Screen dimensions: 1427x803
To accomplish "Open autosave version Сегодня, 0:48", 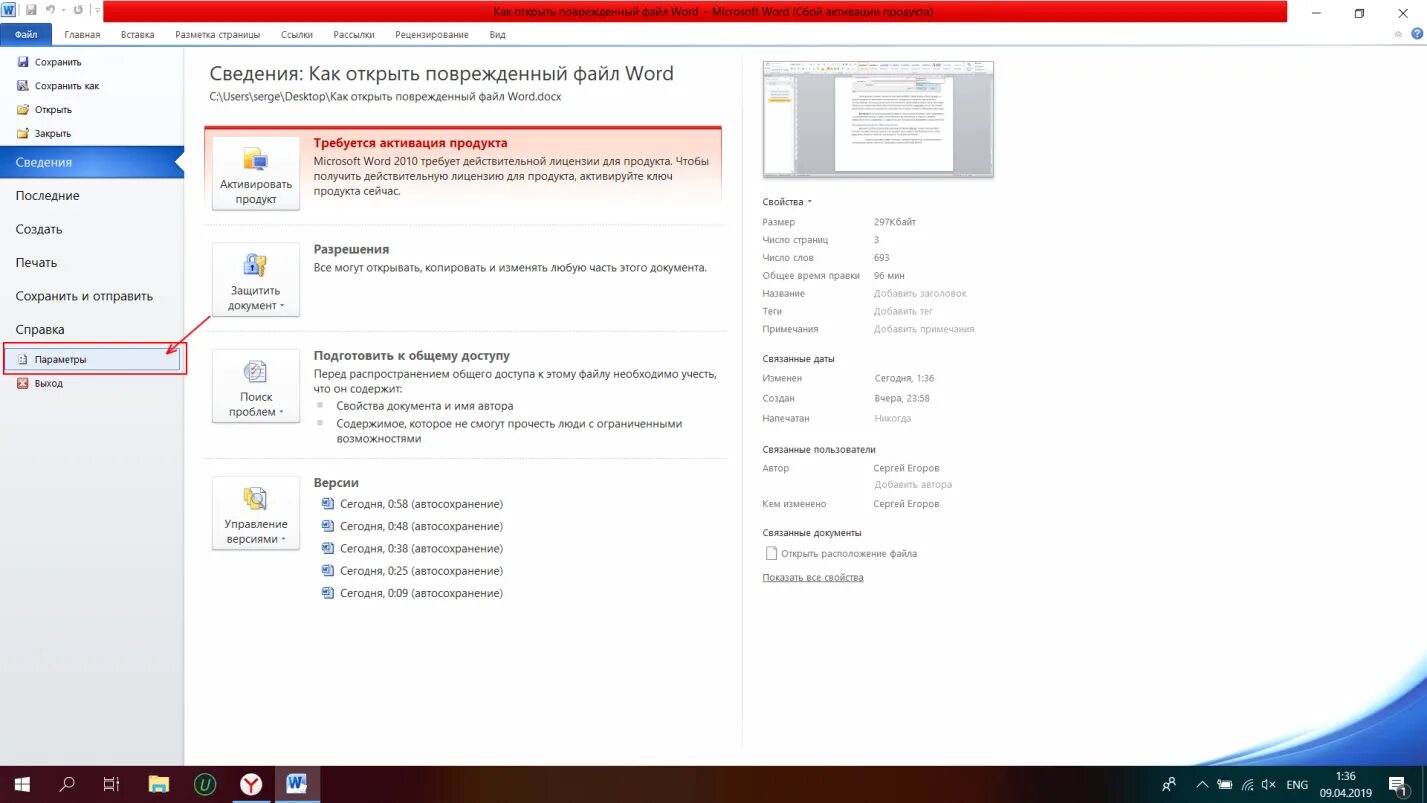I will point(412,526).
